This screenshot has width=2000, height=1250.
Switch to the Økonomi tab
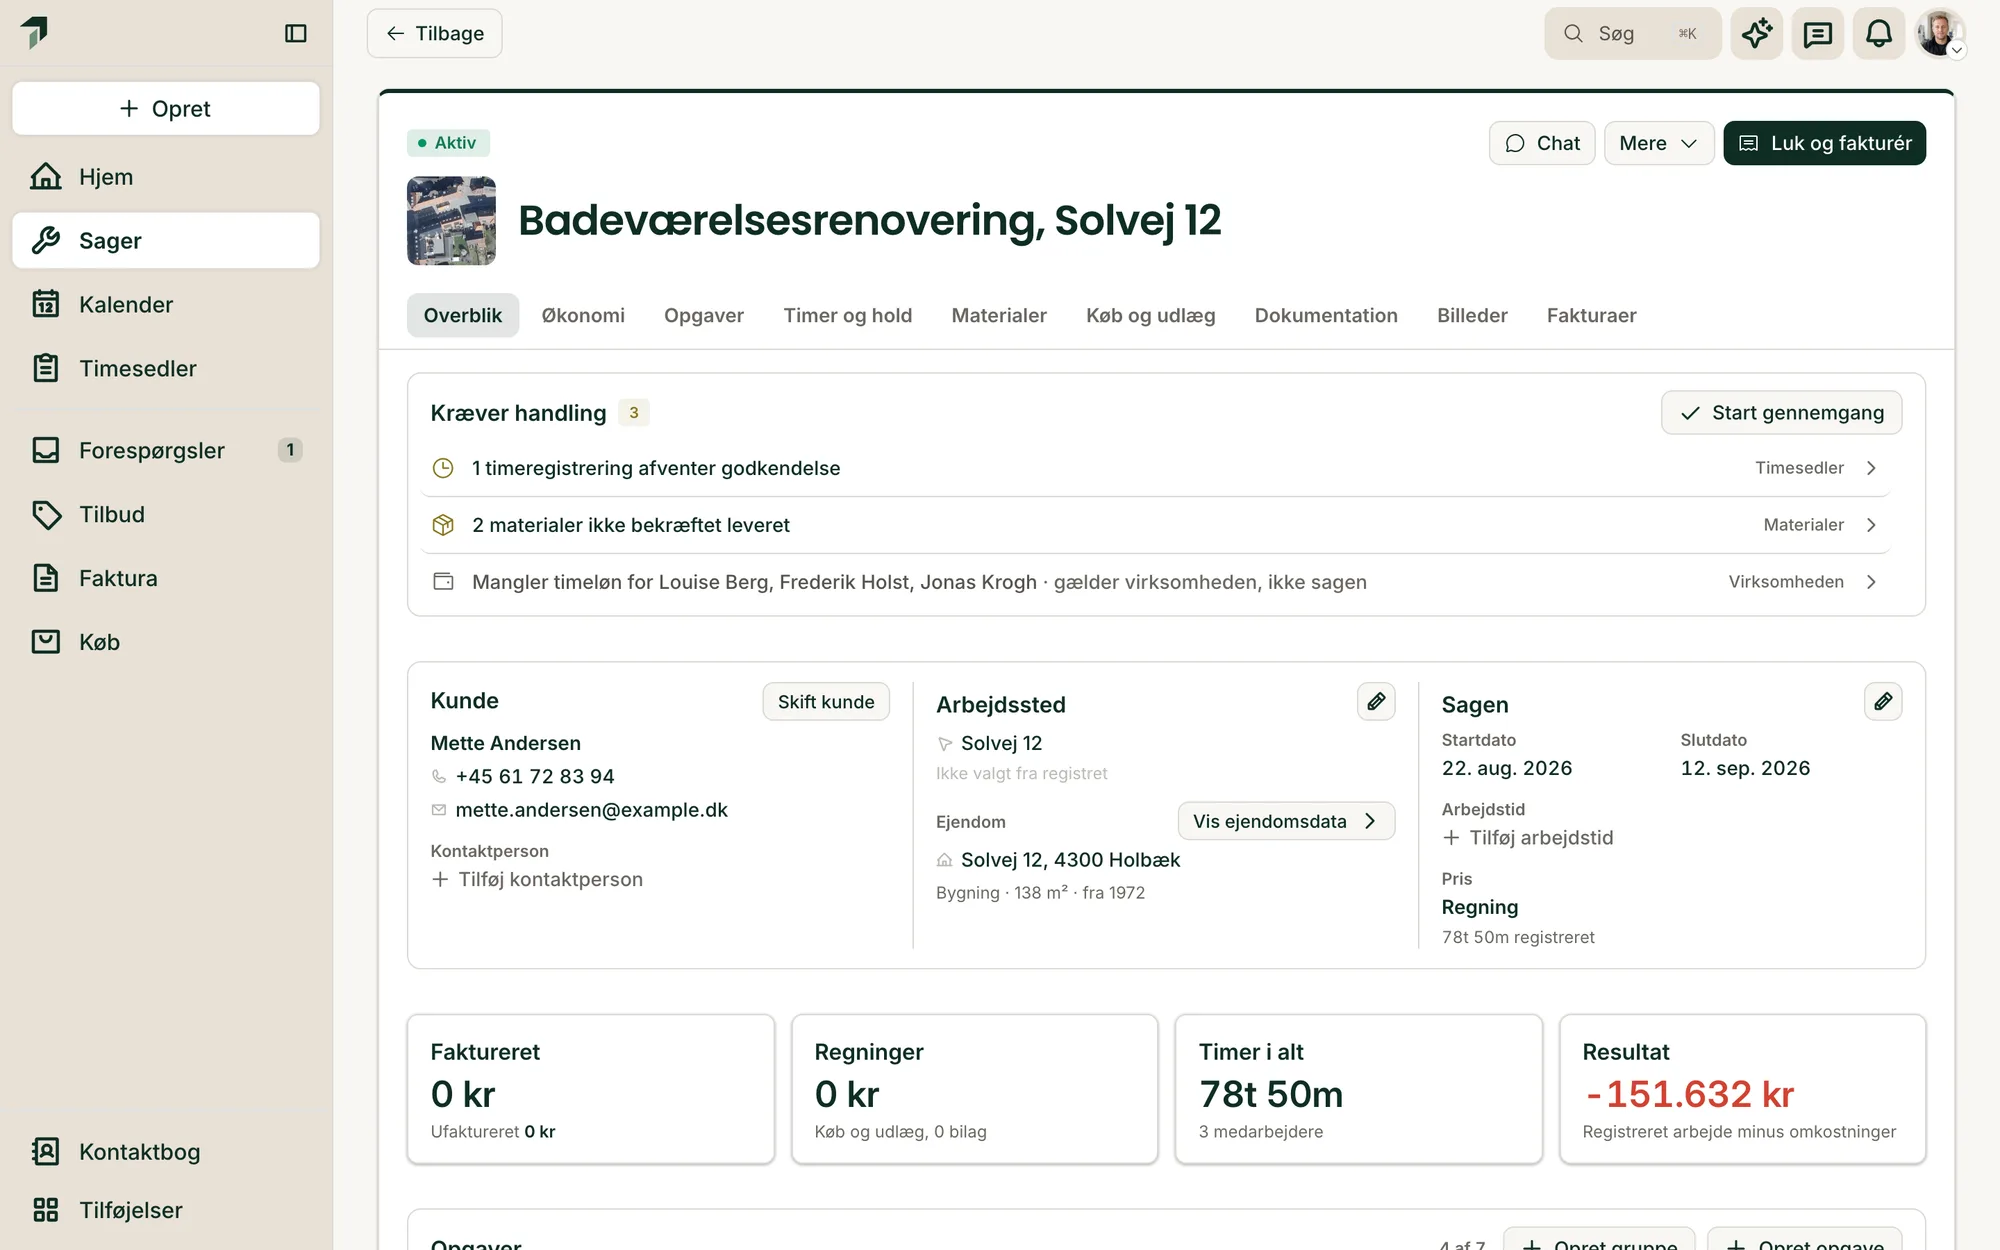coord(583,316)
